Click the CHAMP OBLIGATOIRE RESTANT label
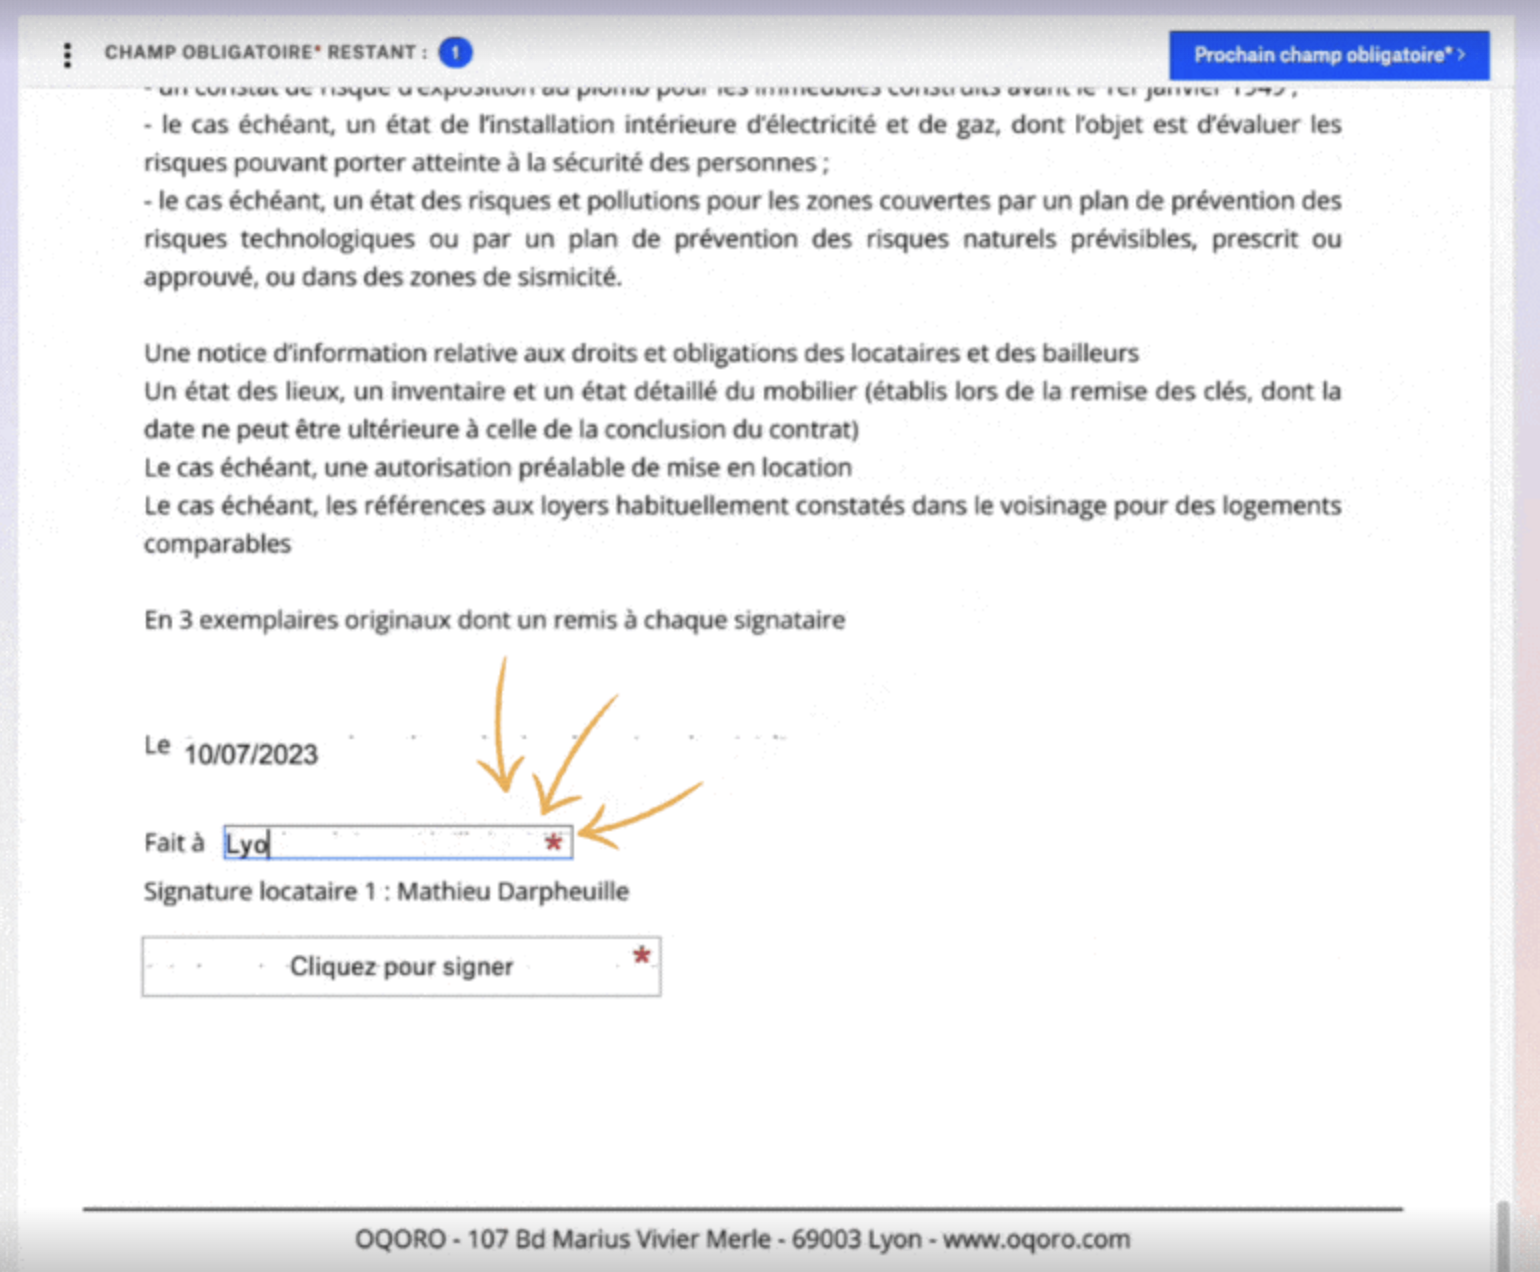This screenshot has width=1540, height=1272. tap(265, 52)
